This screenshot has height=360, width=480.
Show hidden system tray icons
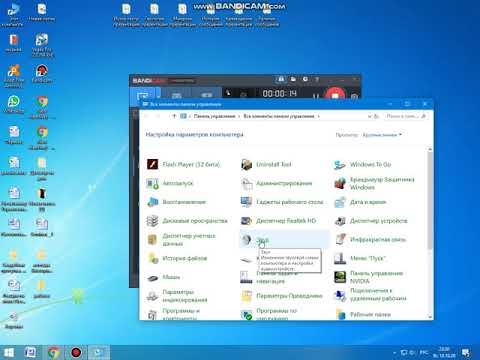394,352
